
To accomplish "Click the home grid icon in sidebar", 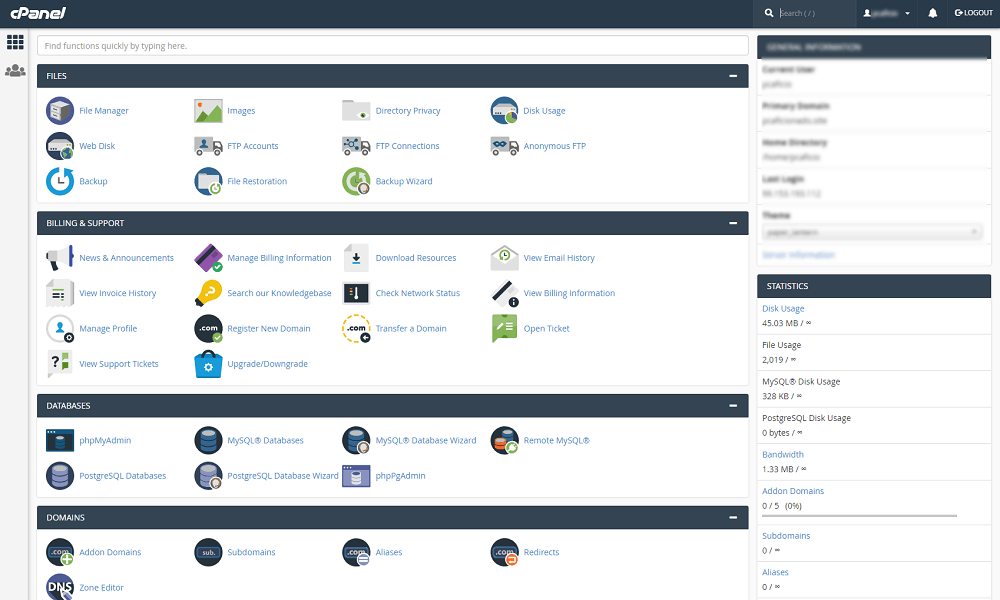I will point(15,42).
